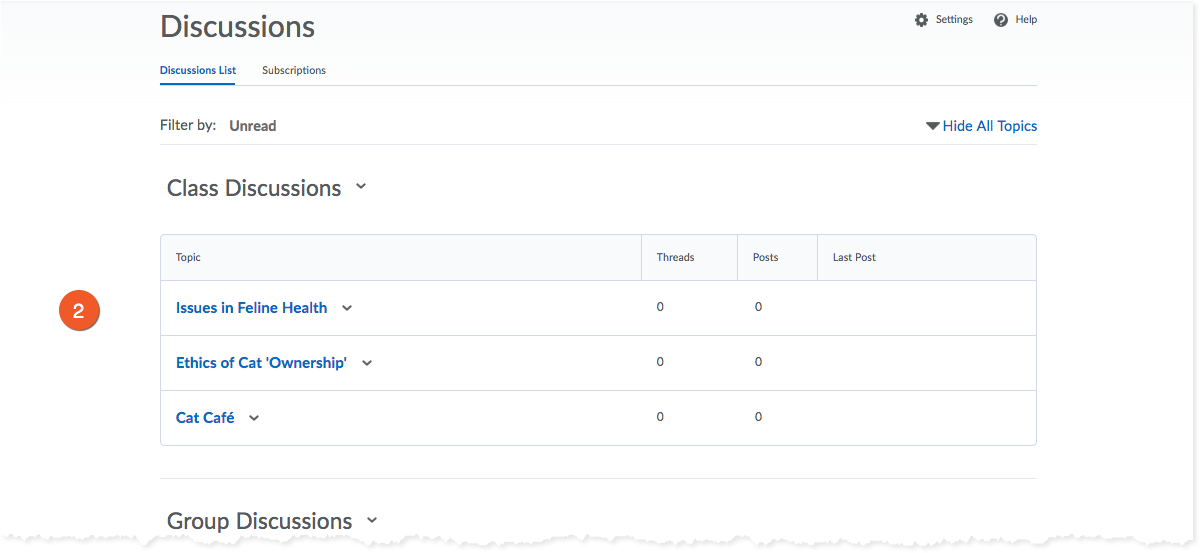Click the Hide All Topics triangle icon

933,126
